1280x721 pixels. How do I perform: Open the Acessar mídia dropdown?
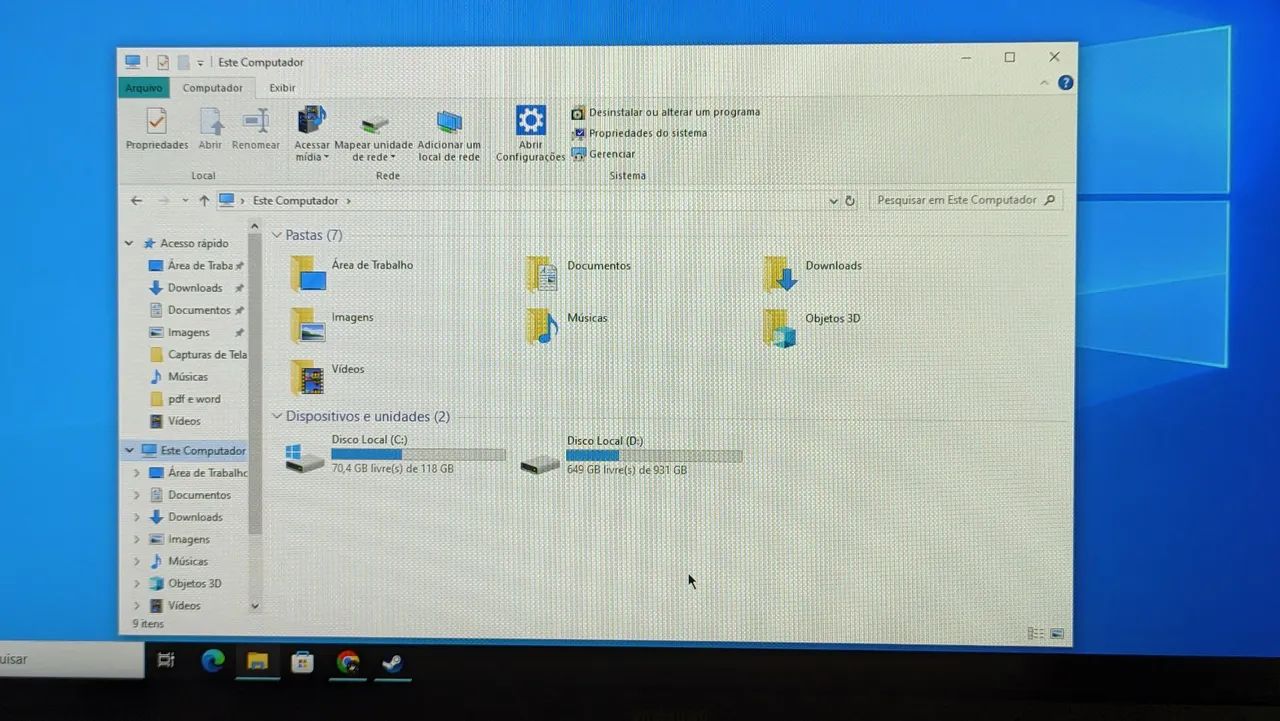(312, 134)
